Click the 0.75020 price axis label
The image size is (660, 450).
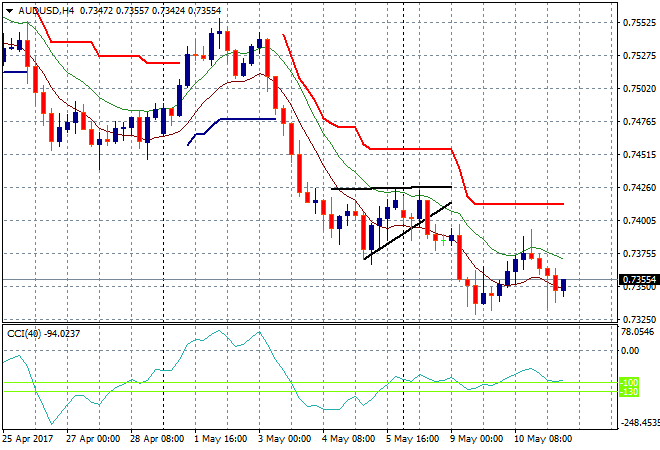click(x=639, y=88)
